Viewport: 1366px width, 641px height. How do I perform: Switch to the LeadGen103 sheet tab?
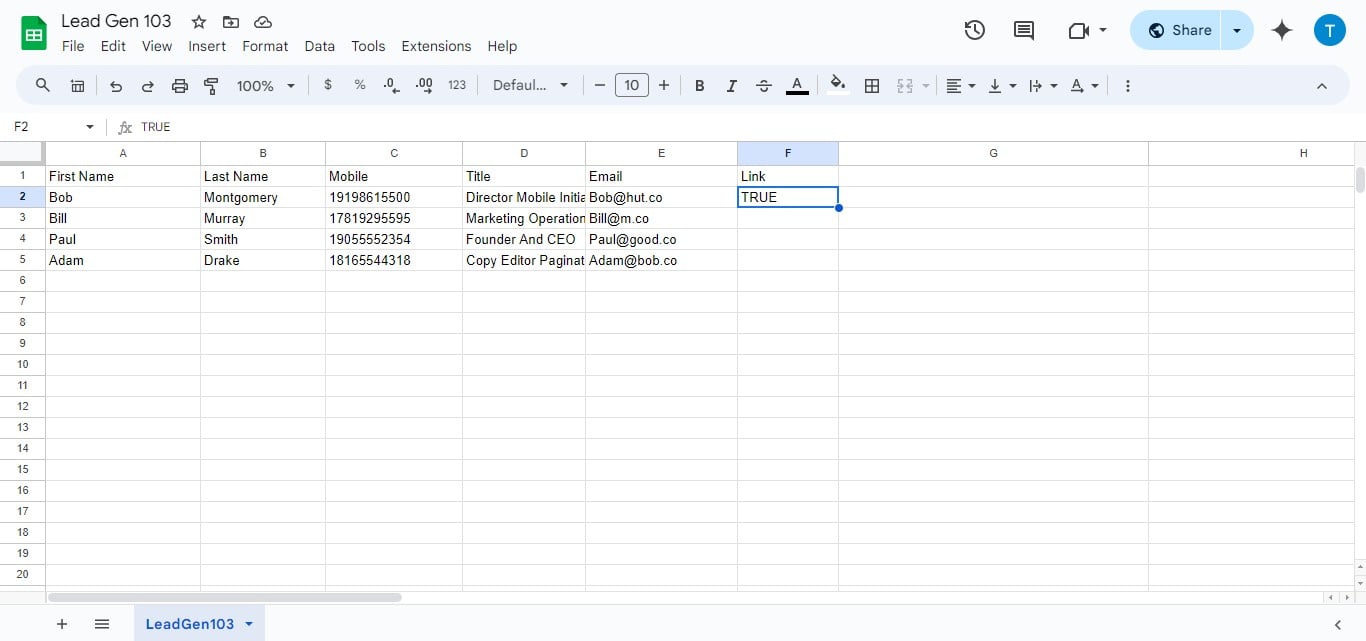pos(190,623)
